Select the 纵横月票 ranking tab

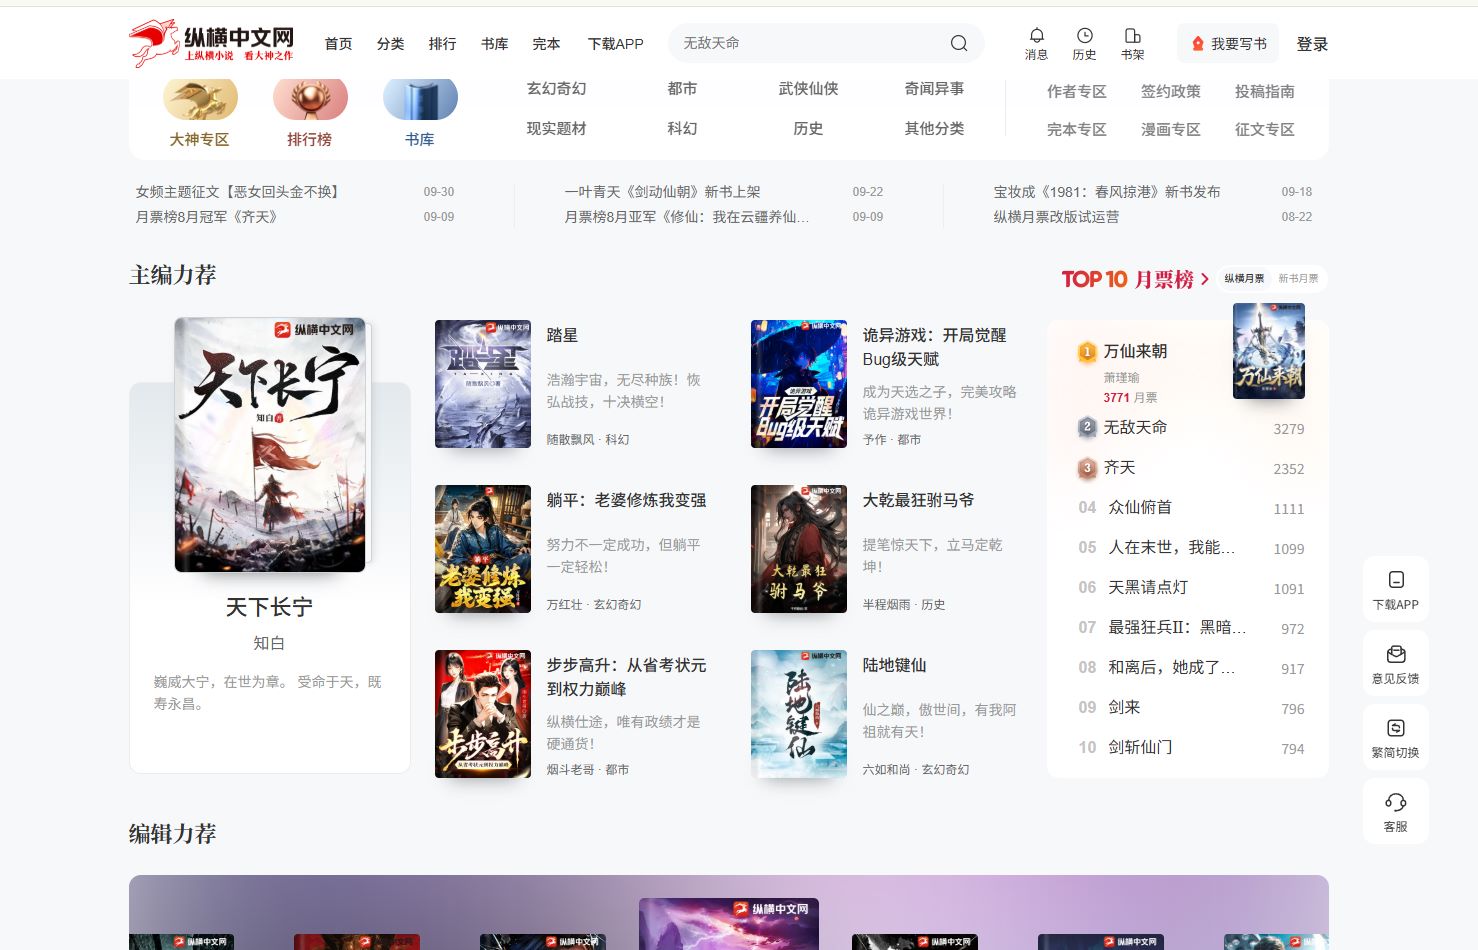point(1244,279)
